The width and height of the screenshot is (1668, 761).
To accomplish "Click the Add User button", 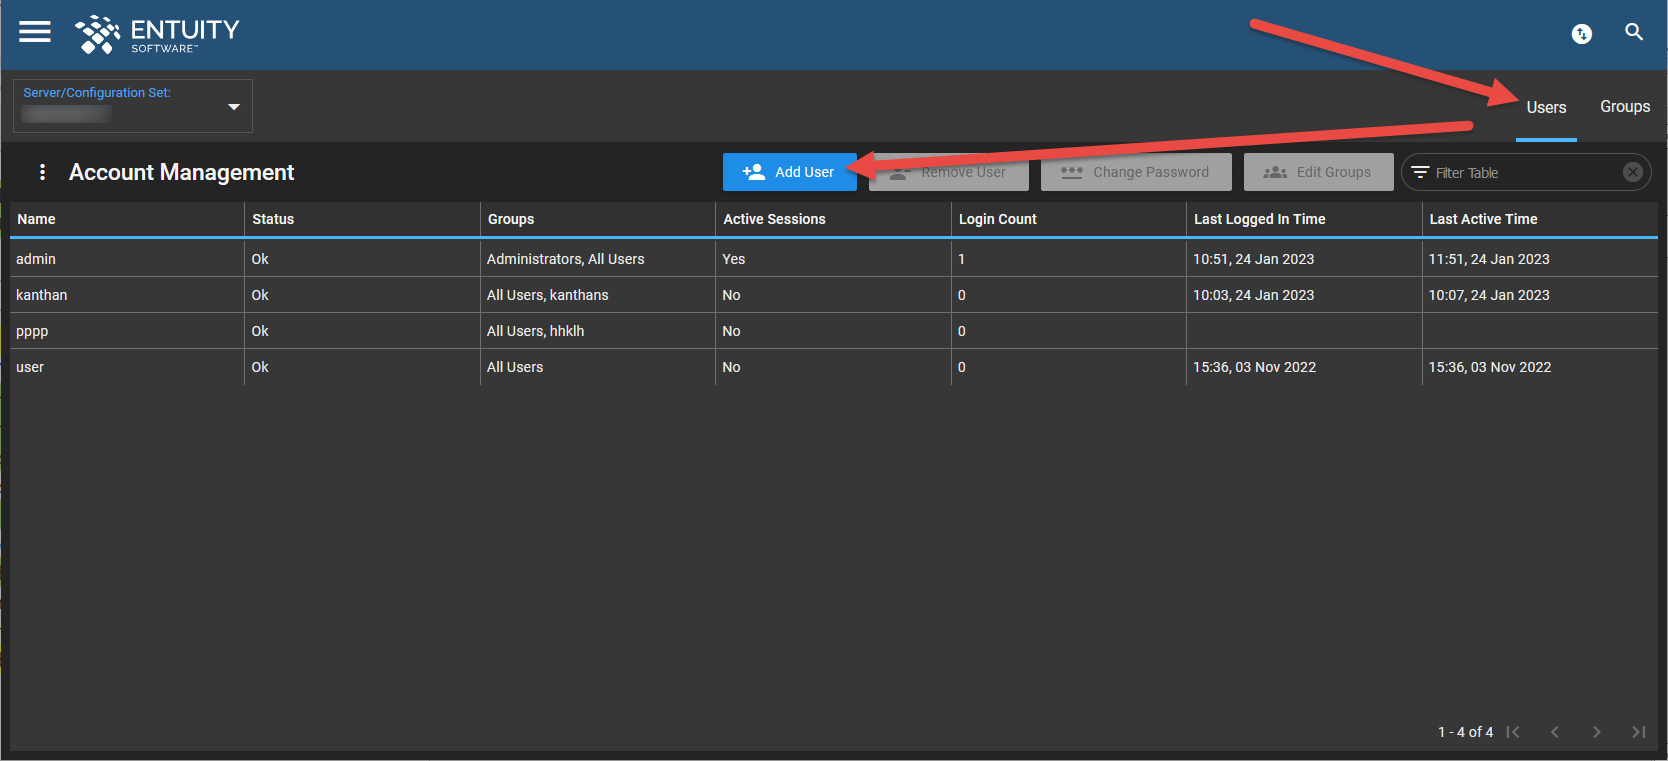I will [x=790, y=172].
